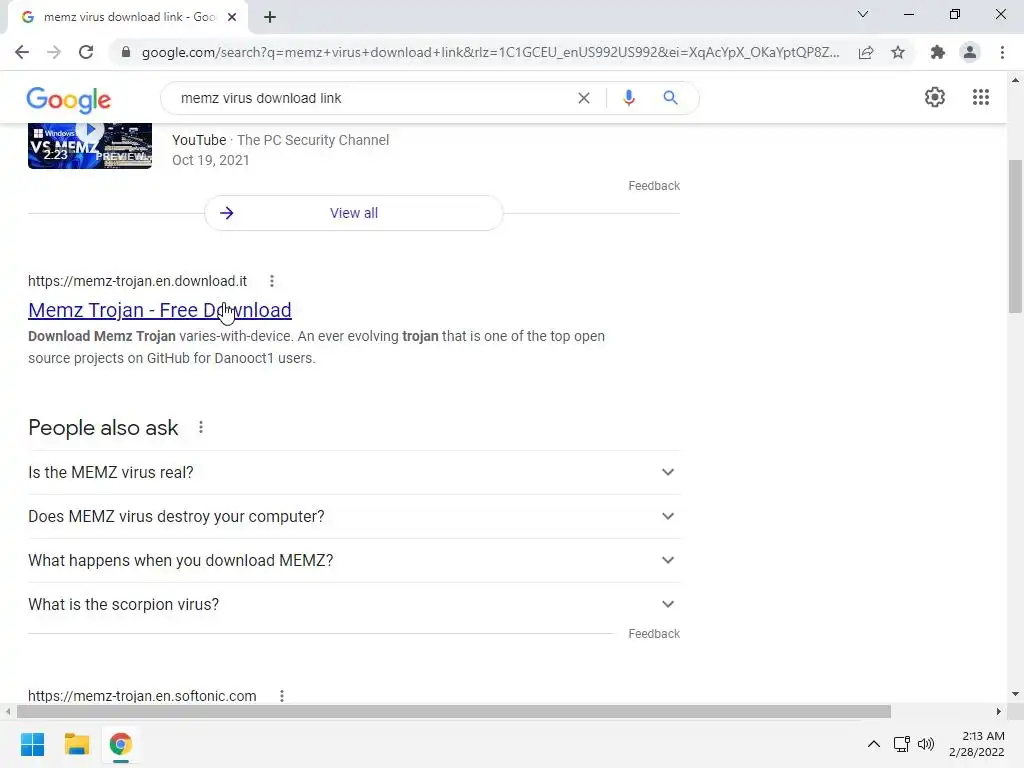Open a new browser tab

tap(270, 17)
